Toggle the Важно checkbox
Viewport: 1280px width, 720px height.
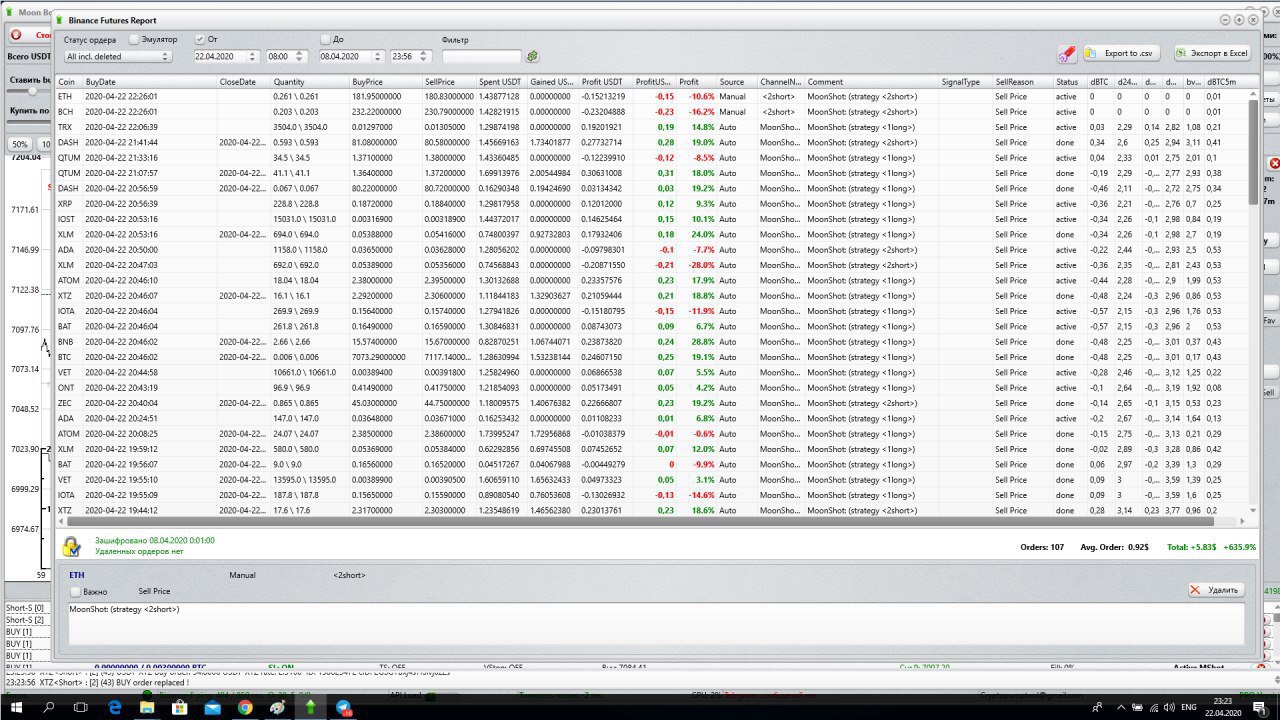point(75,592)
